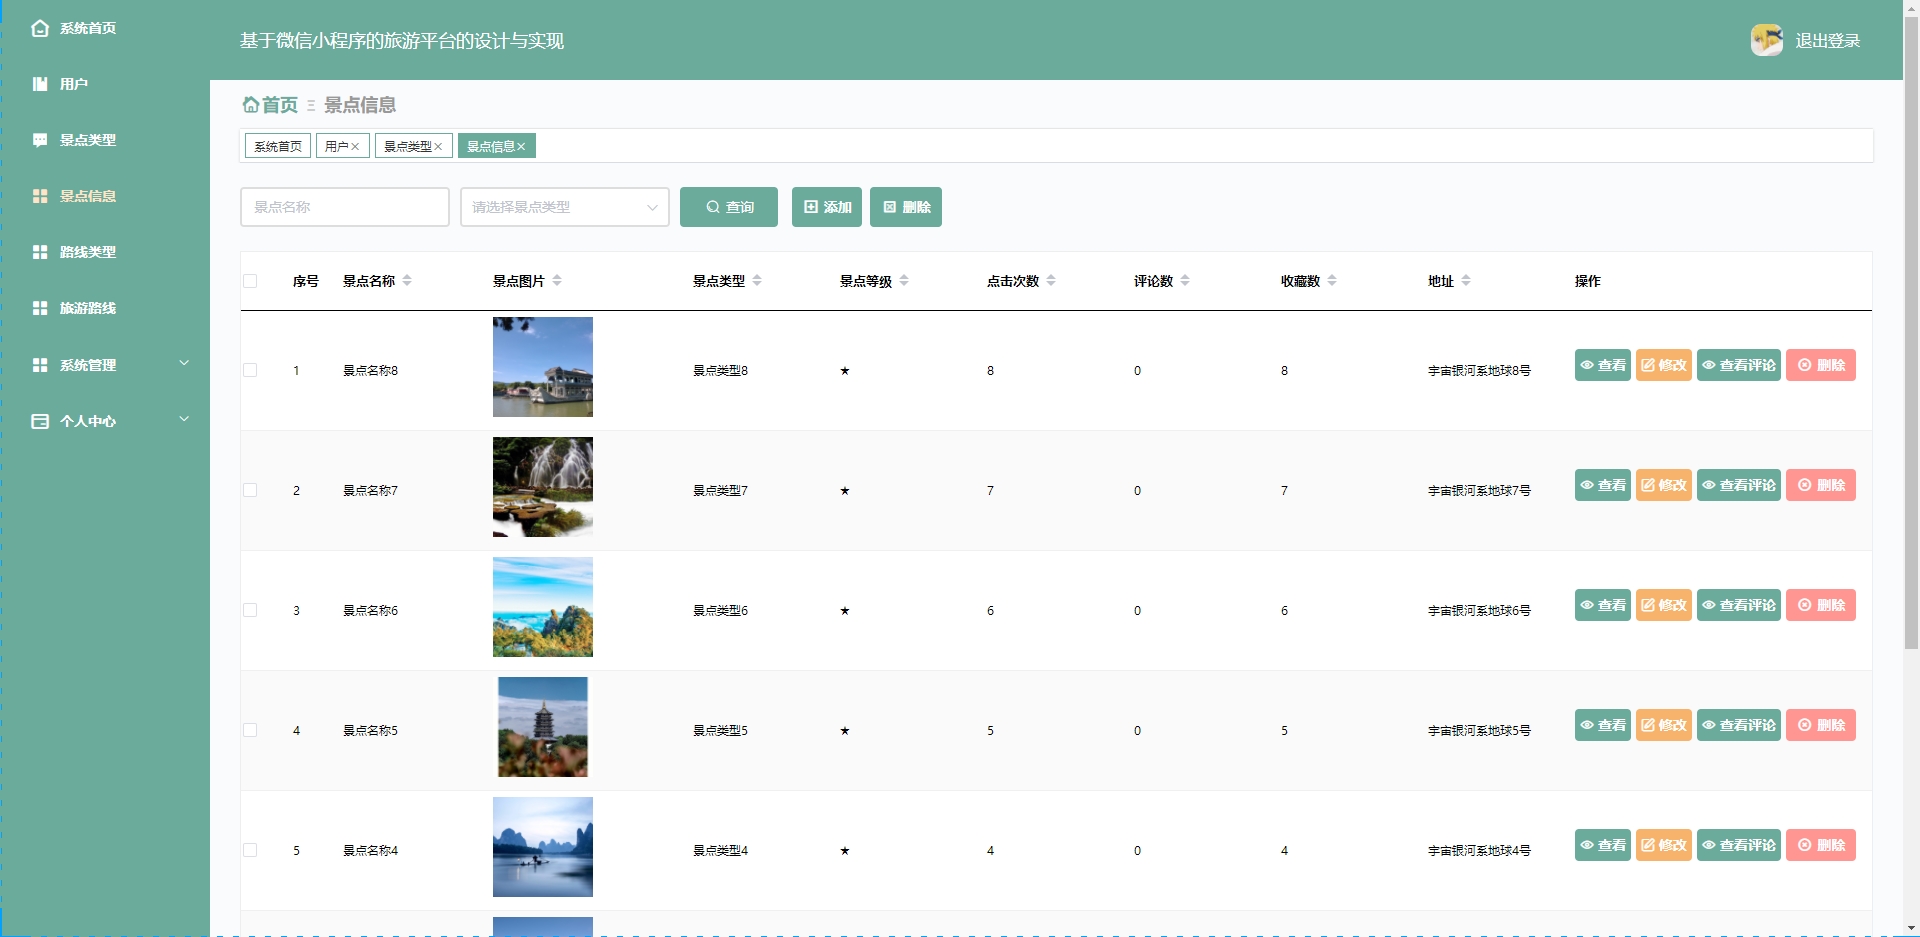Click the scrollbar down arrow
The height and width of the screenshot is (937, 1920).
(x=1911, y=929)
